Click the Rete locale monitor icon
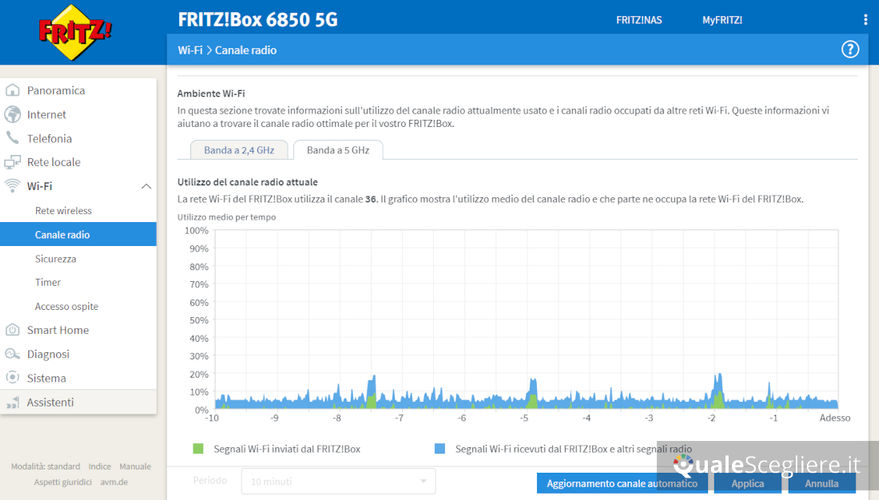879x500 pixels. tap(13, 162)
